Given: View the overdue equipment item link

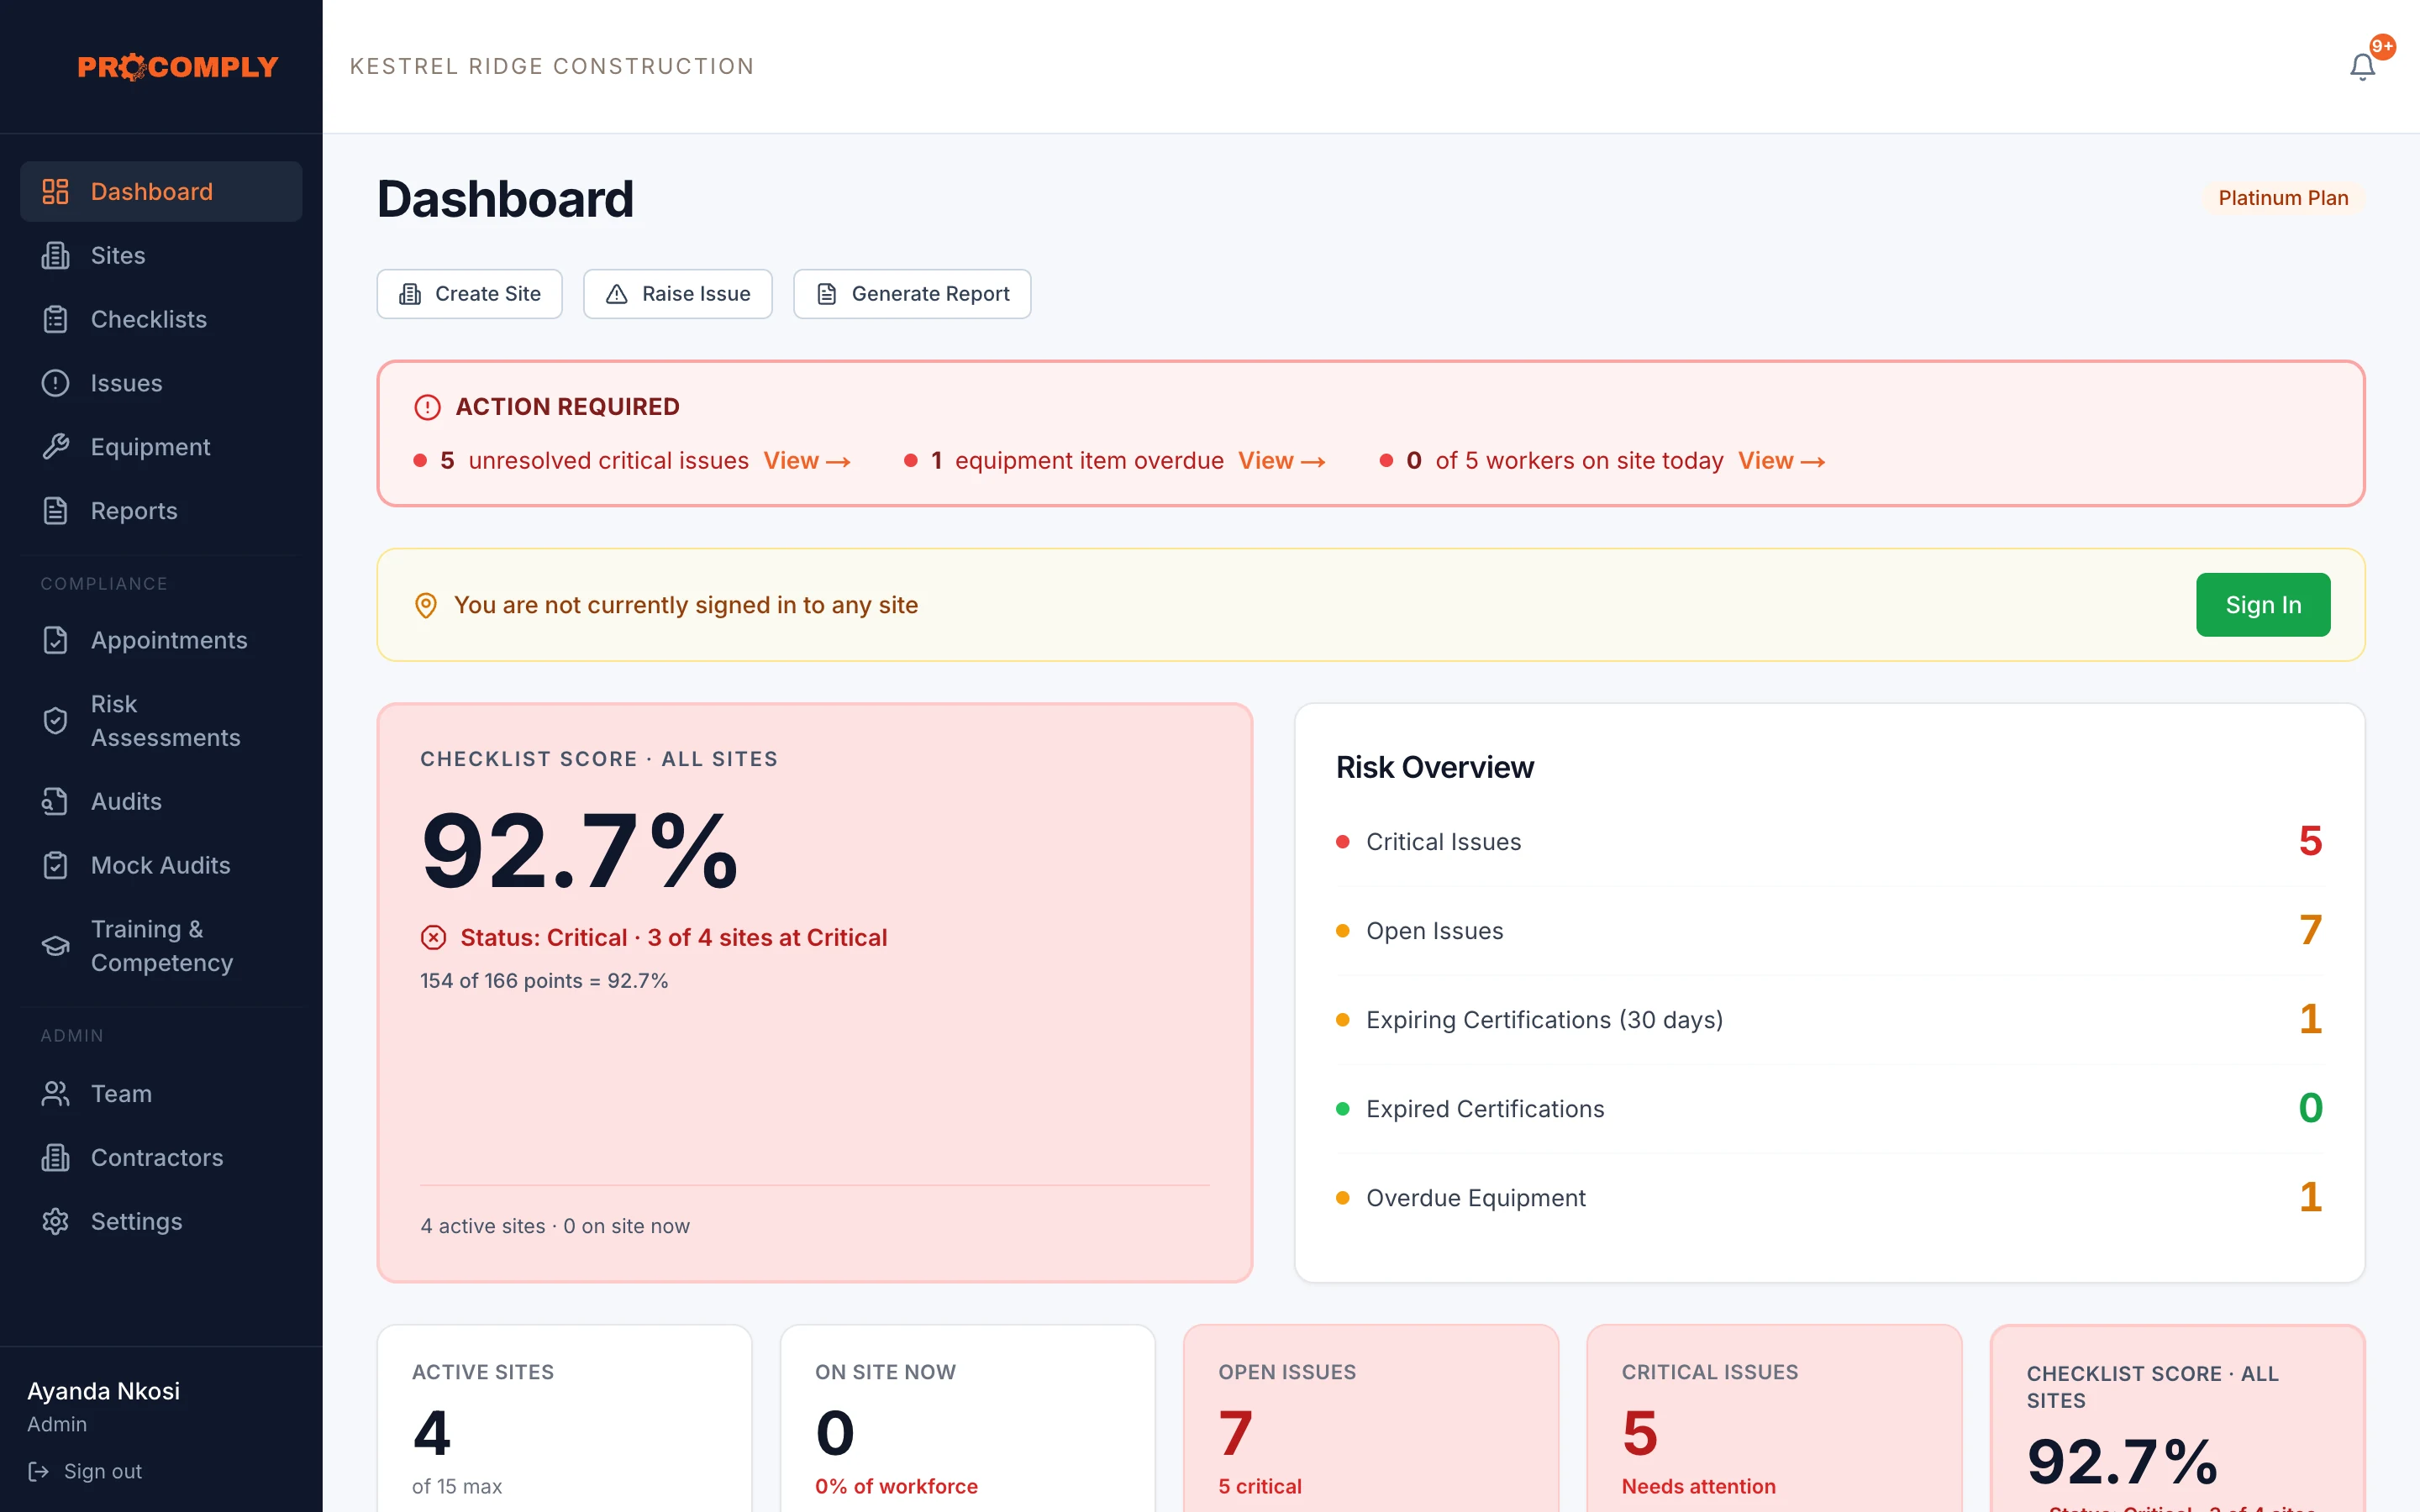Looking at the screenshot, I should 1282,461.
